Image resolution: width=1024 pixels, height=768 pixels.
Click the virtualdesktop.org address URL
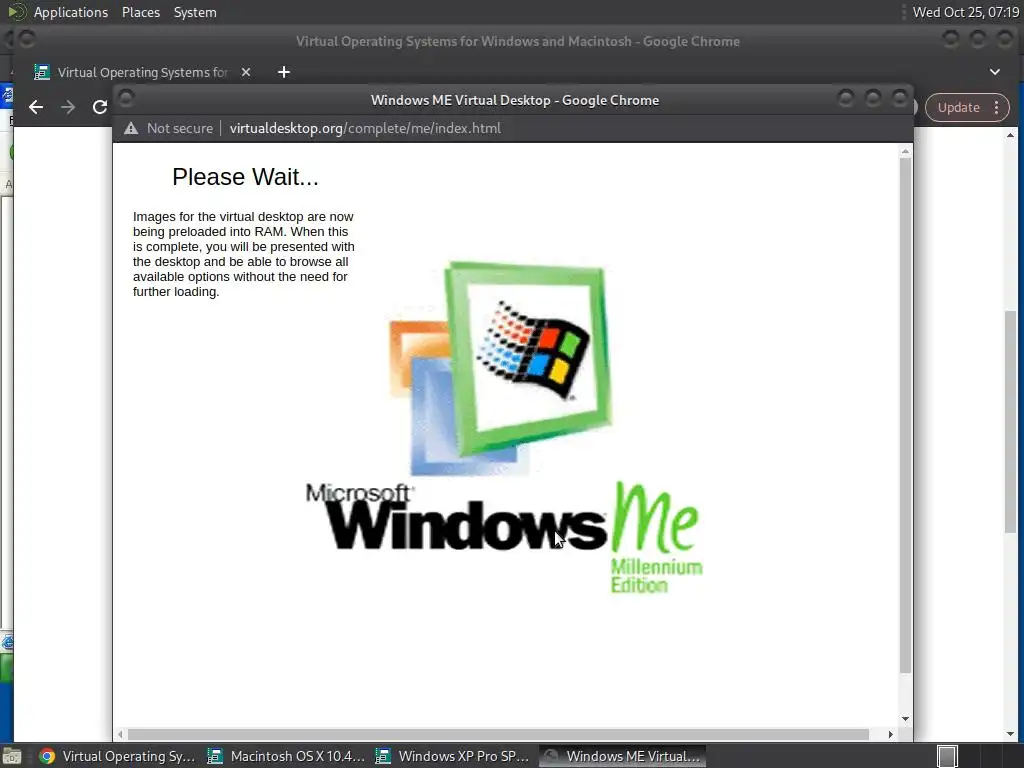(x=365, y=128)
